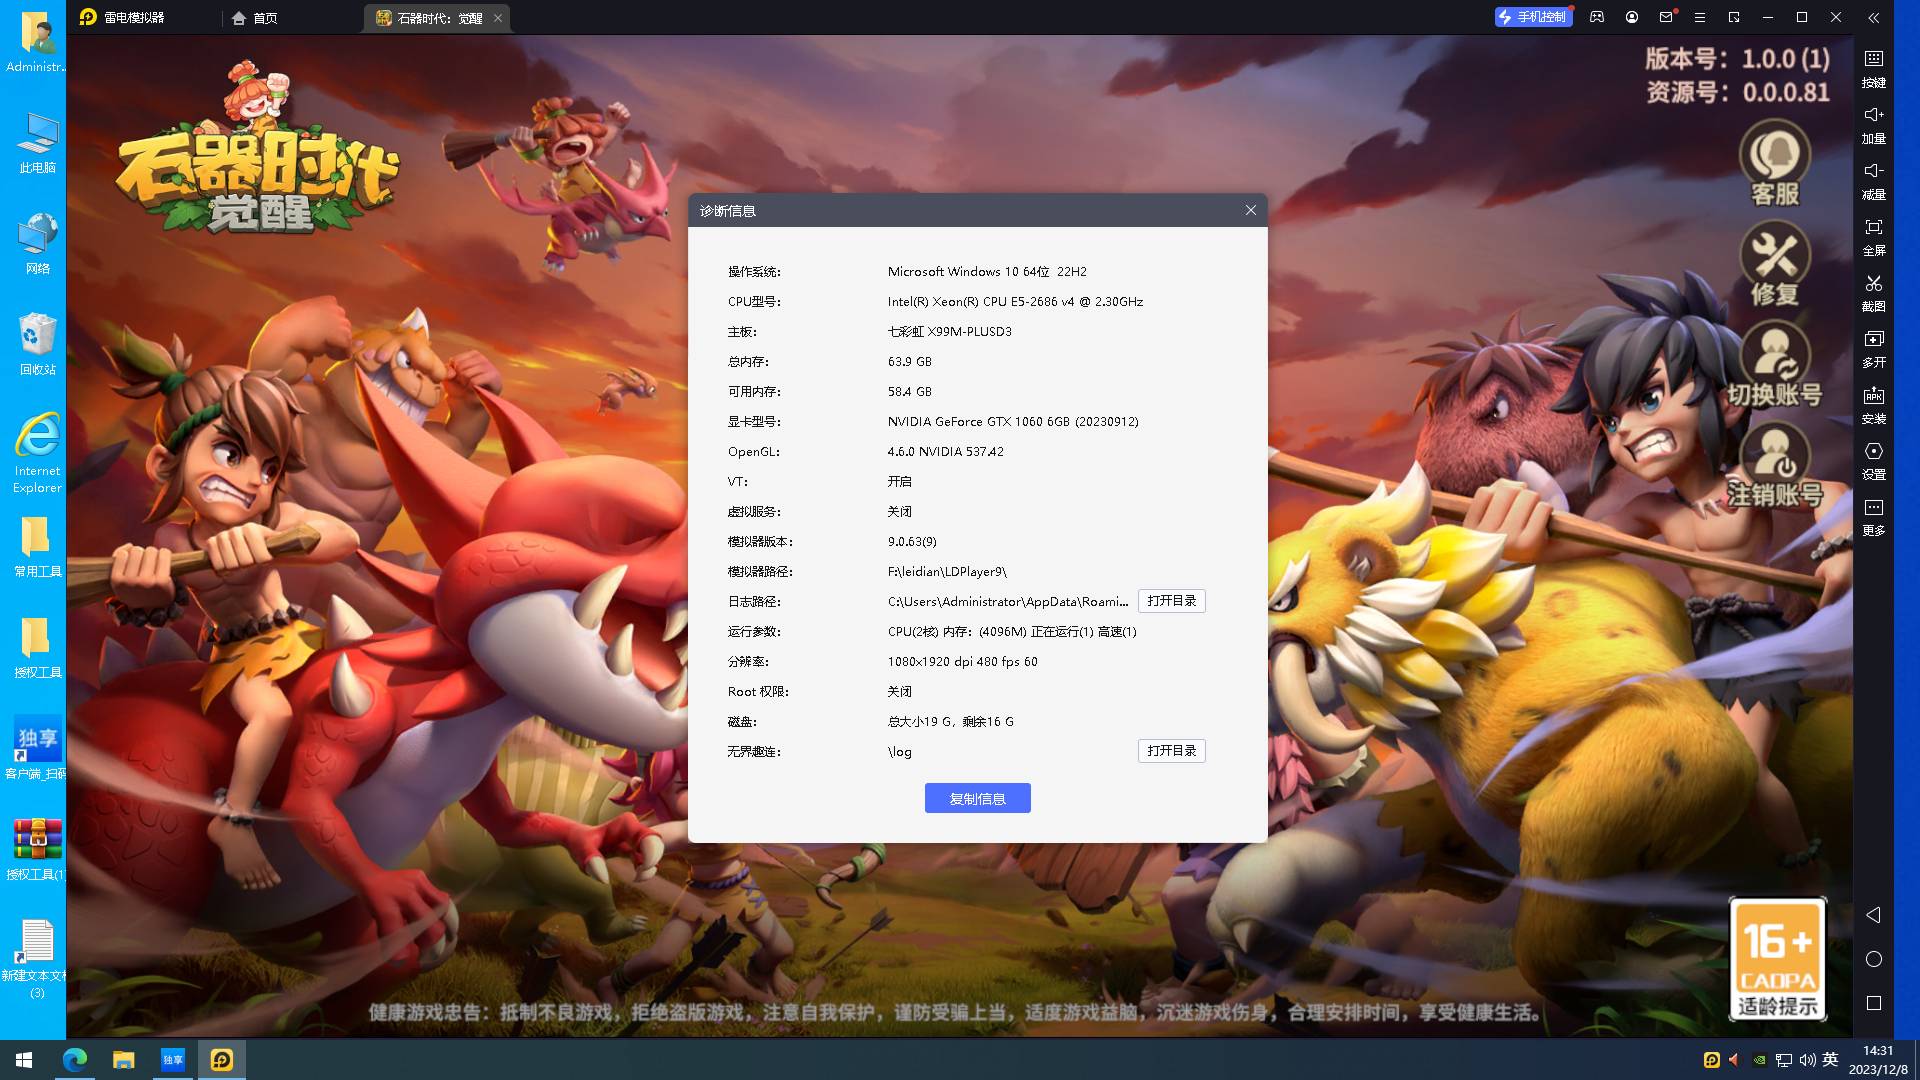Collapse the right sidebar with double chevron

(1873, 17)
